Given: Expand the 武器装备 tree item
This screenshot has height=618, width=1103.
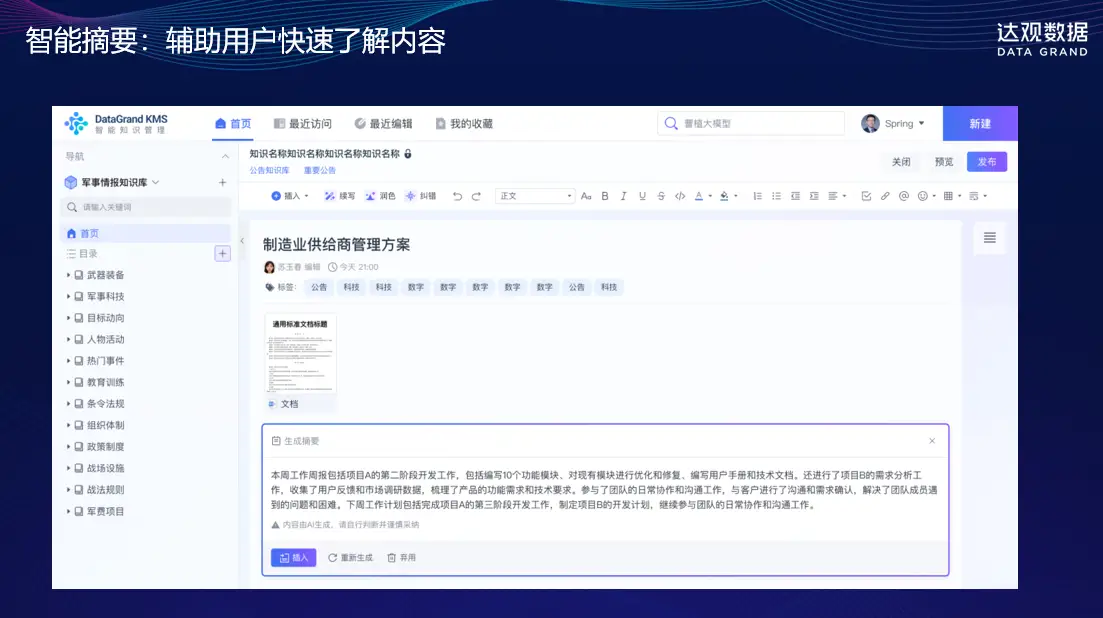Looking at the screenshot, I should (x=68, y=275).
